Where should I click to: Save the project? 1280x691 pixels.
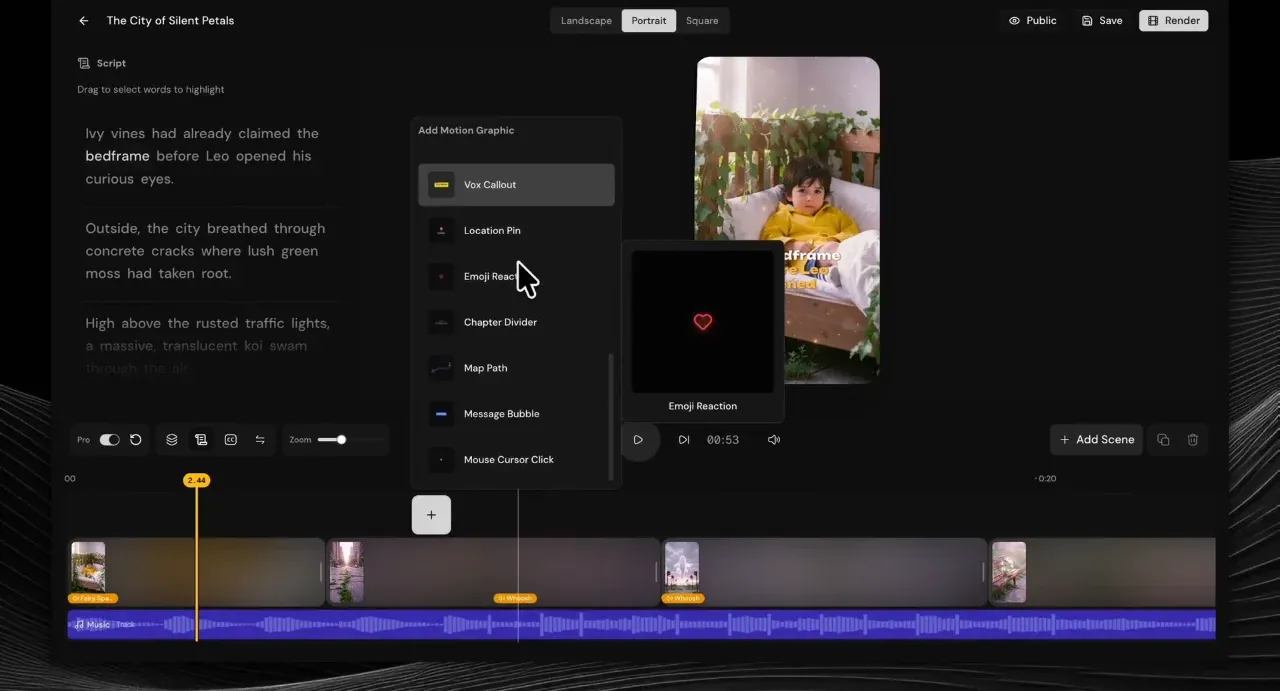1102,20
